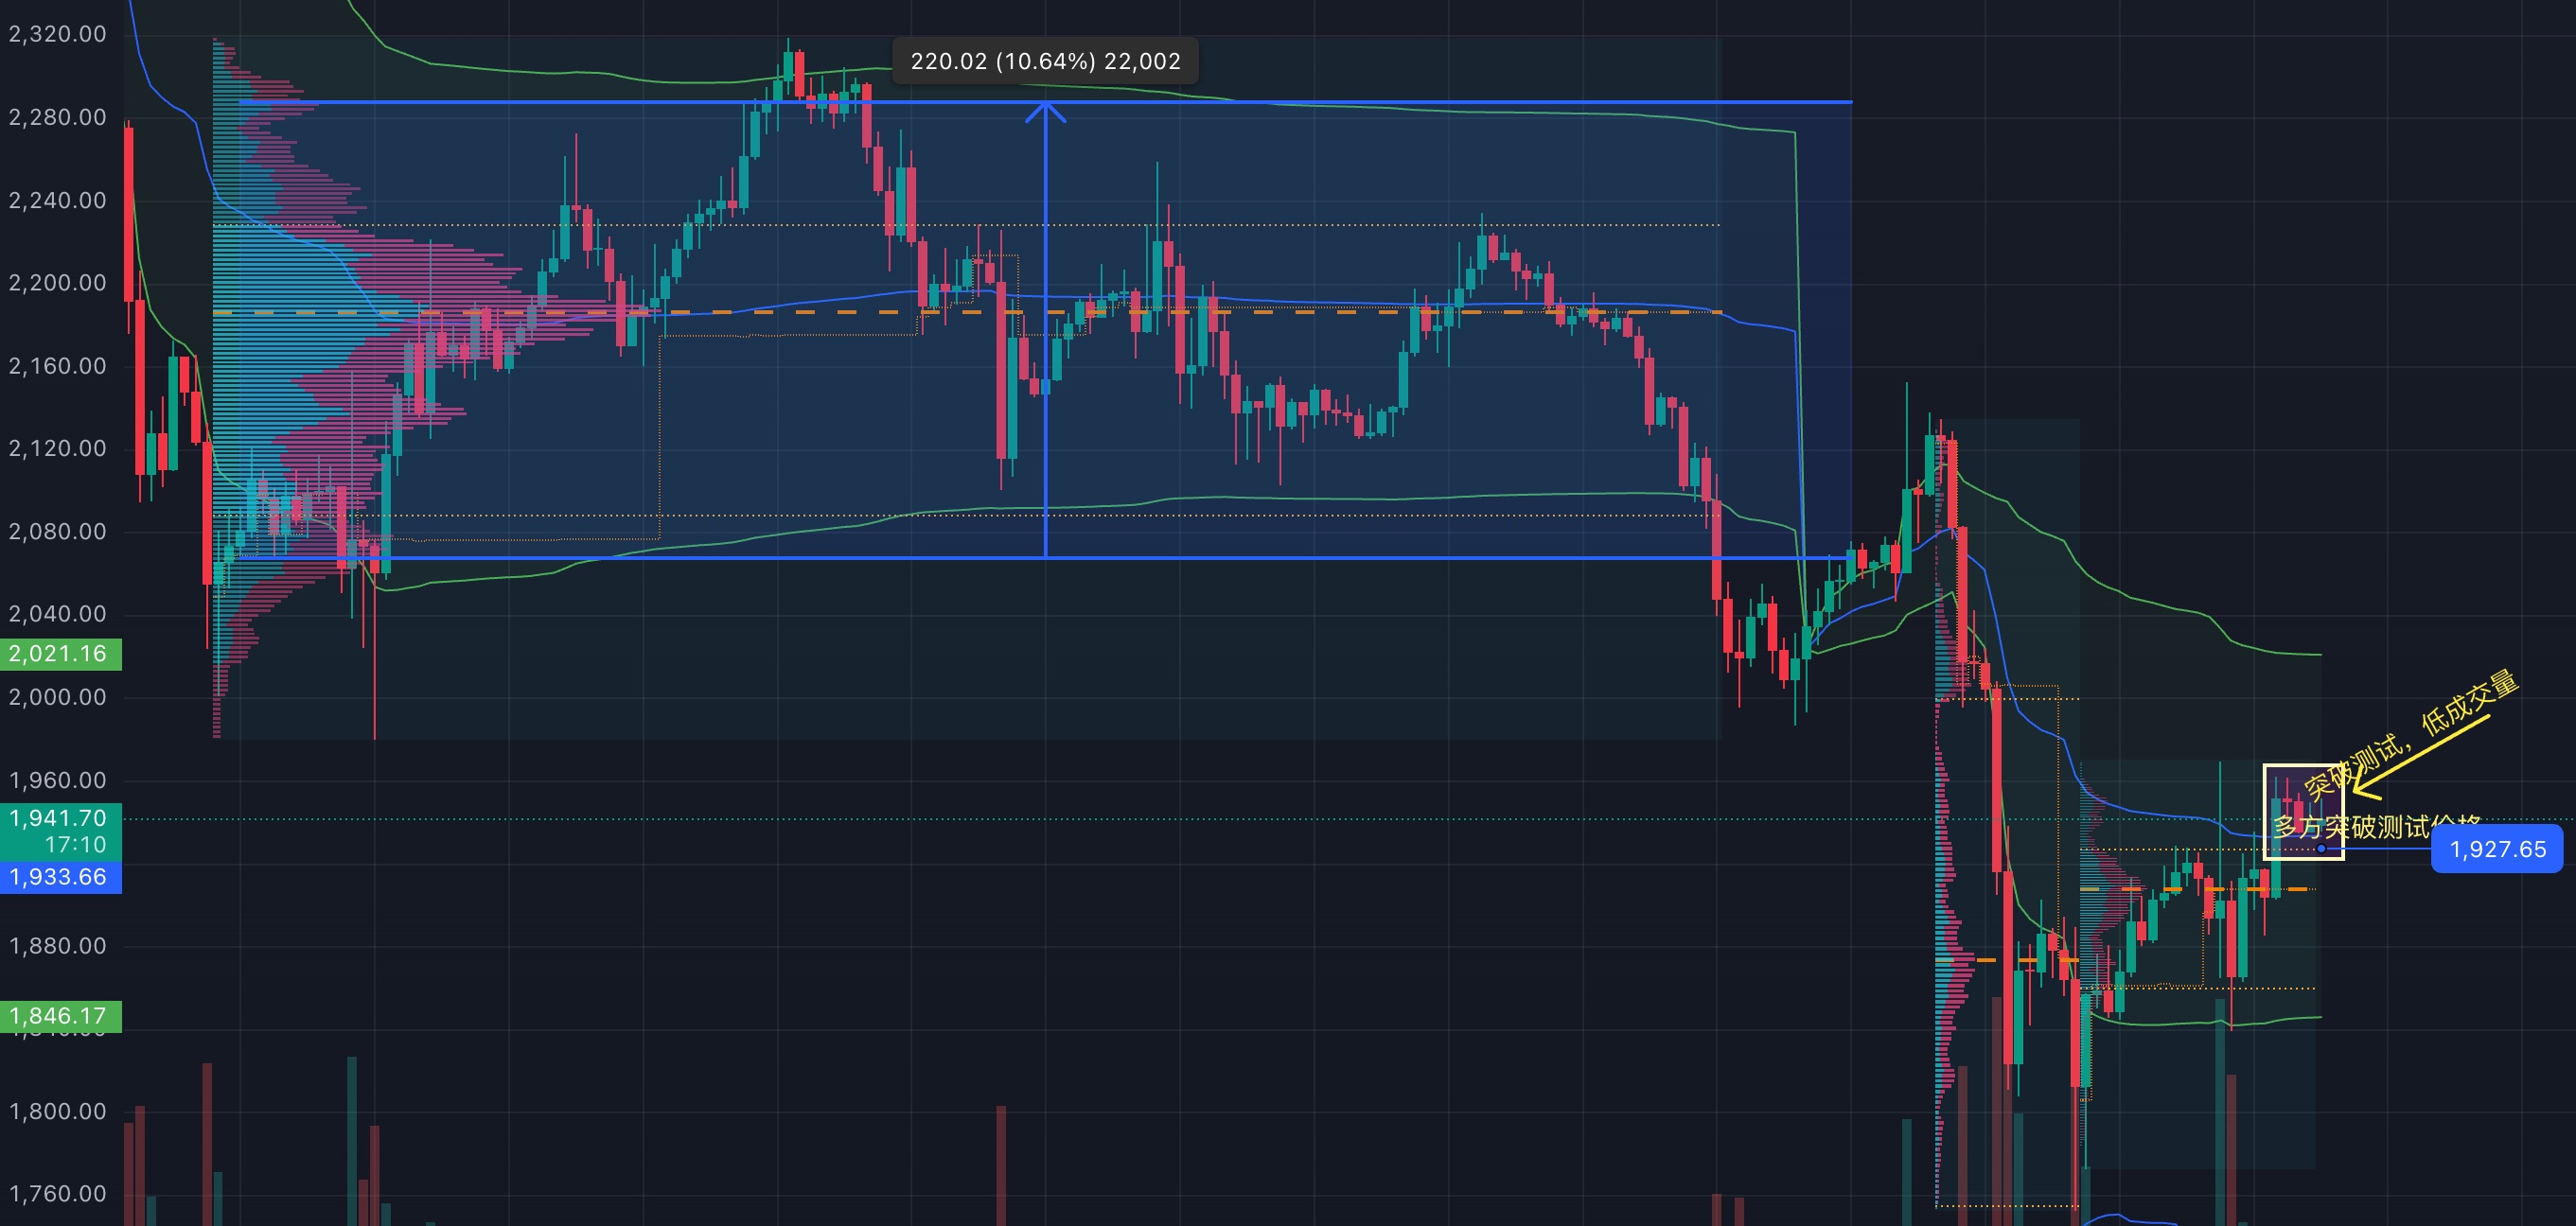The width and height of the screenshot is (2576, 1226).
Task: Select the 多方突破测试价格 text label
Action: tap(2375, 827)
